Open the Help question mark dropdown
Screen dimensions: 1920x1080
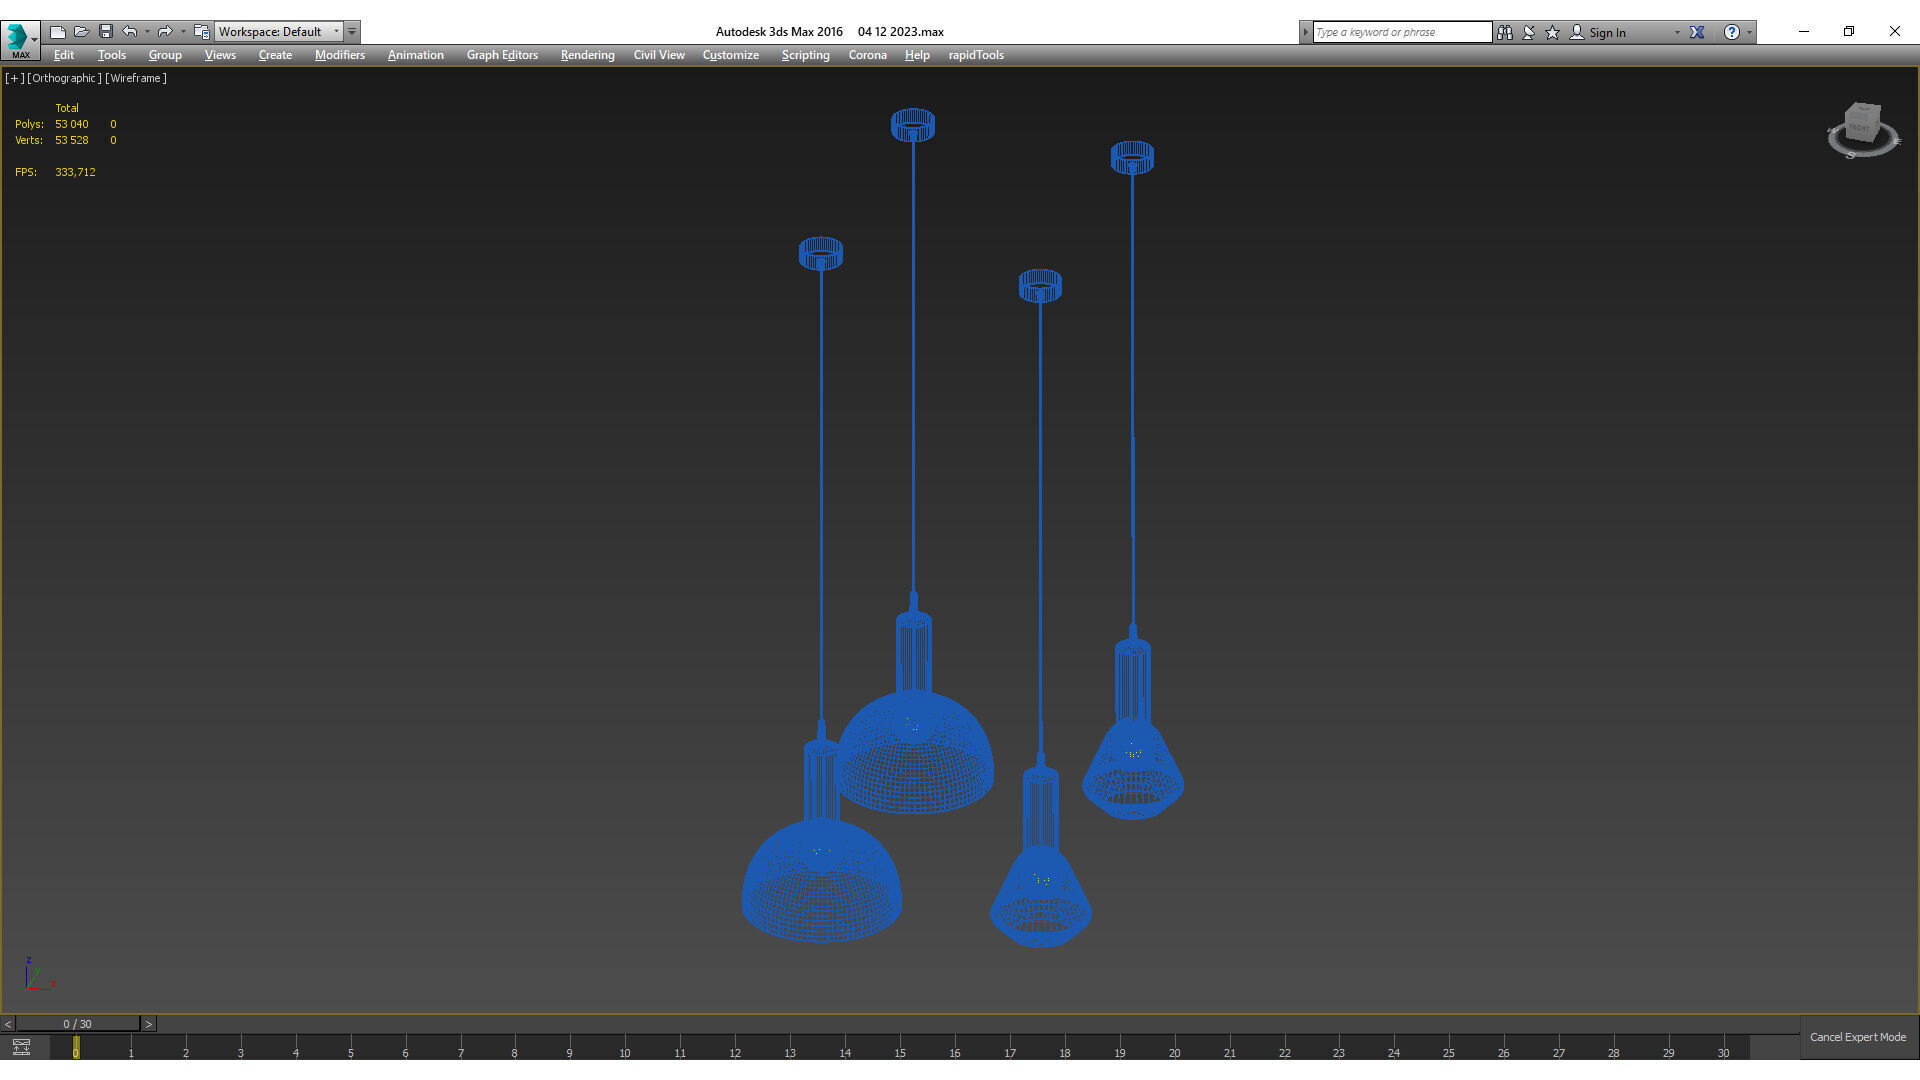(x=1732, y=32)
